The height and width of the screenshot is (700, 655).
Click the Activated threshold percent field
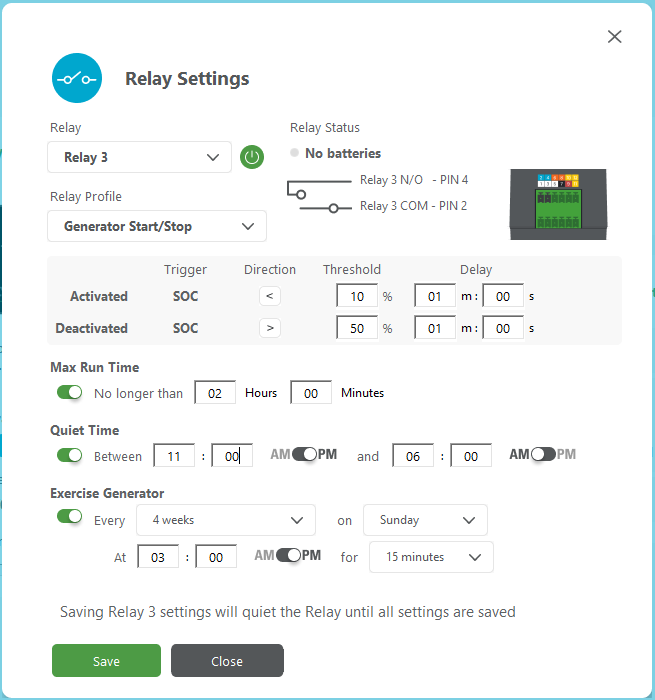point(357,297)
